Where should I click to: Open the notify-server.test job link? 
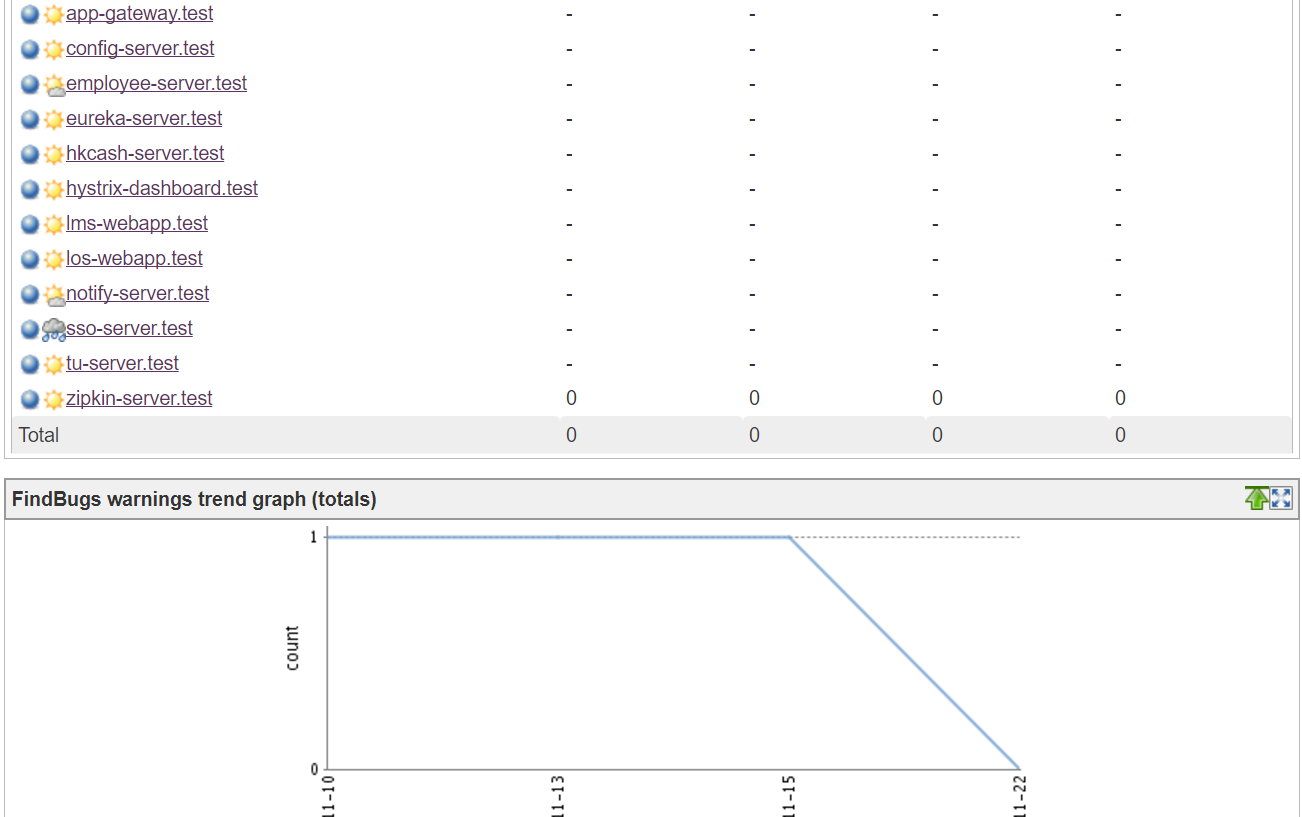click(138, 294)
